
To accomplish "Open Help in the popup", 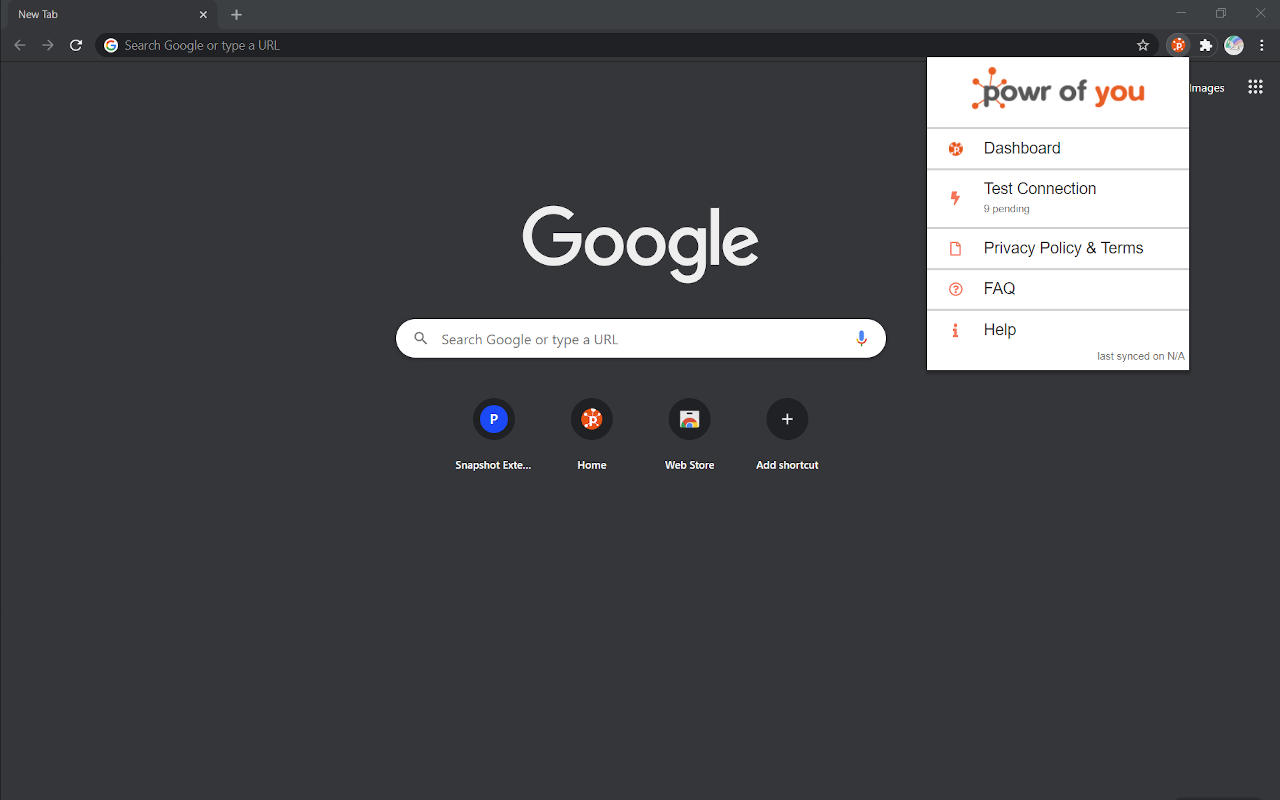I will point(1058,330).
